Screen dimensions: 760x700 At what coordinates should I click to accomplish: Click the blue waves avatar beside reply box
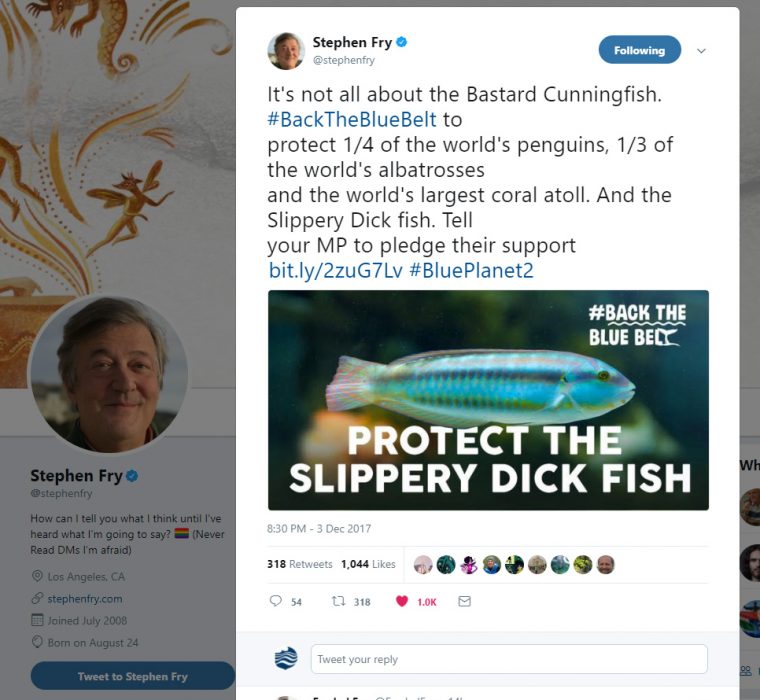pos(286,658)
